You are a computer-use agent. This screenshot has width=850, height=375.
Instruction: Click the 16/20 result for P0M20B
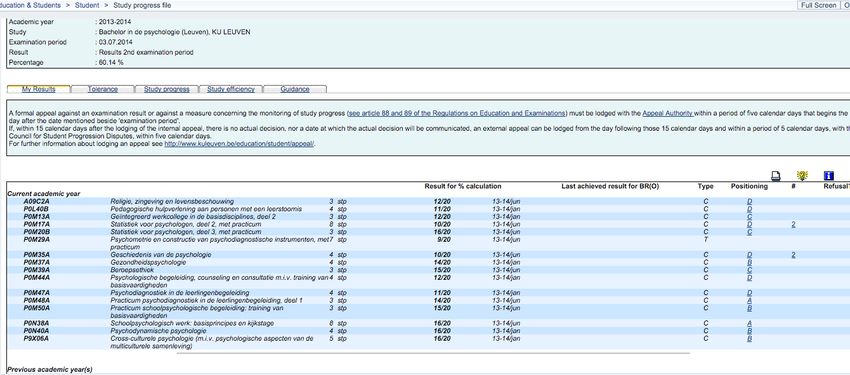pos(442,232)
